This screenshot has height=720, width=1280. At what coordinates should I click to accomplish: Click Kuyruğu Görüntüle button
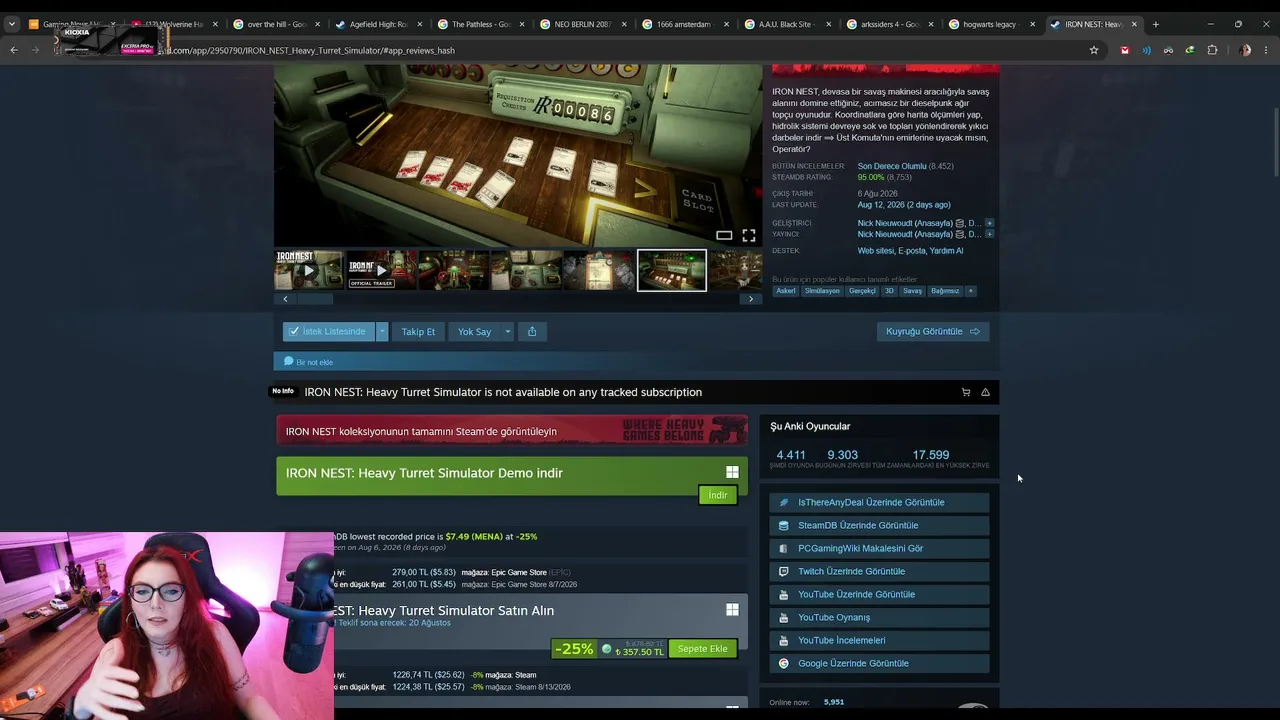point(932,331)
